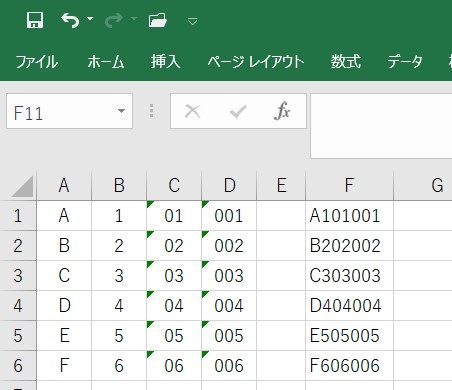The height and width of the screenshot is (390, 452).
Task: Open the Name Box dropdown arrow
Action: pyautogui.click(x=121, y=111)
